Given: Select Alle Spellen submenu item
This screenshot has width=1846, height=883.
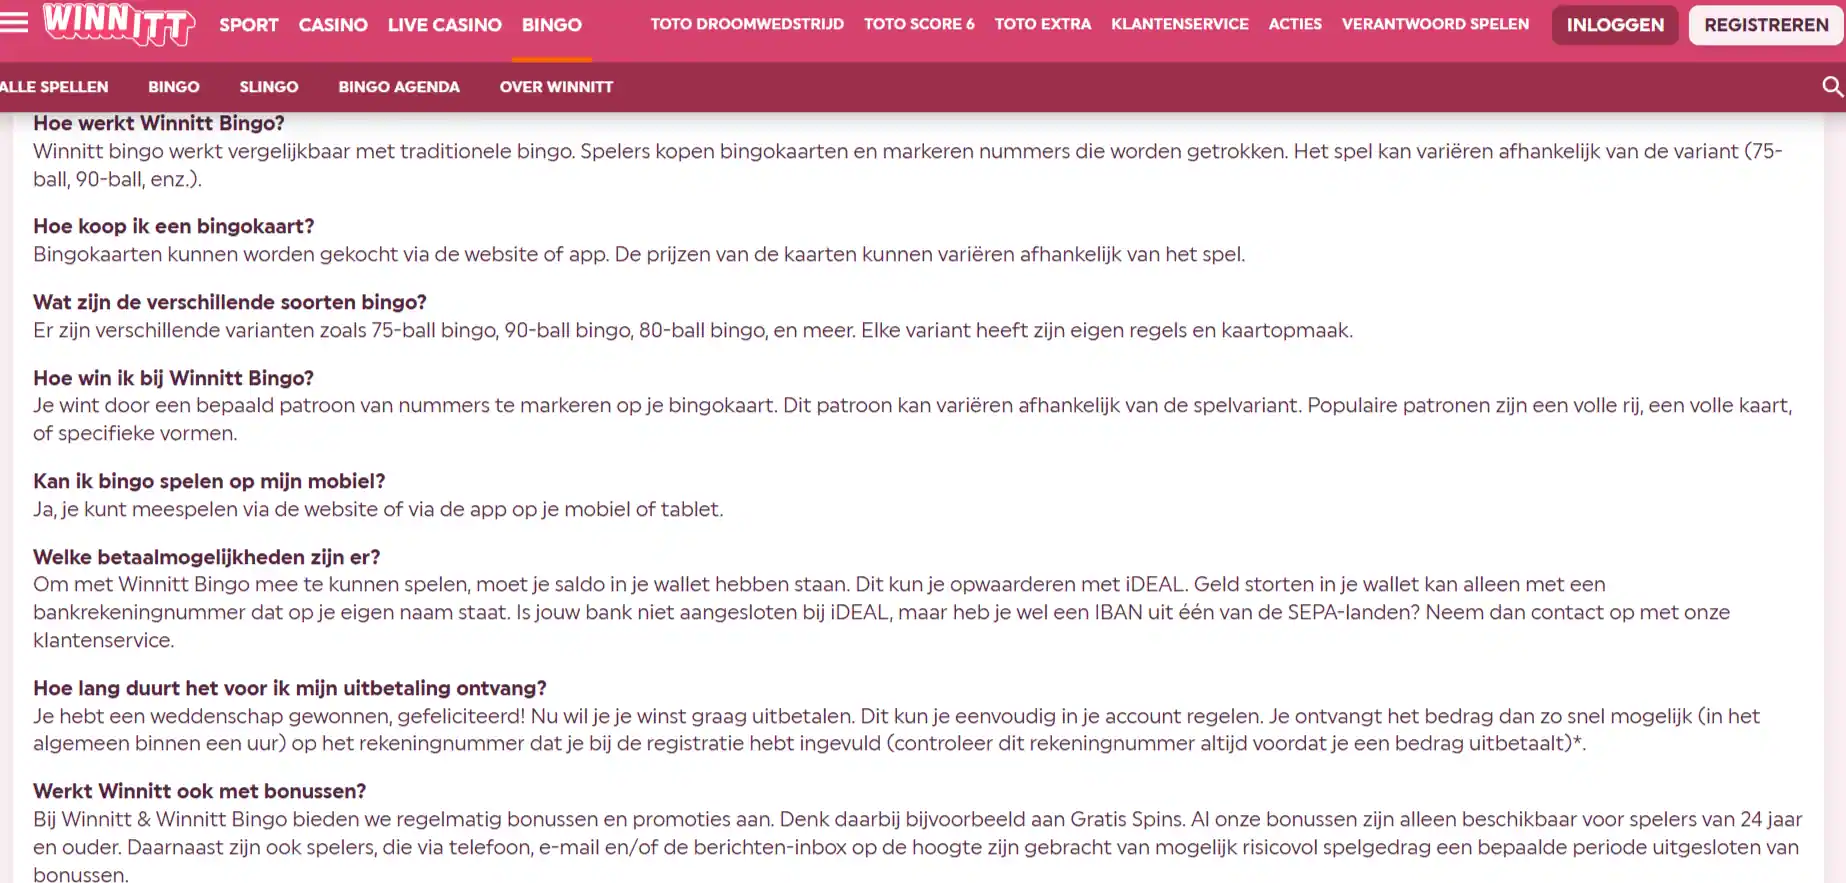Looking at the screenshot, I should tap(54, 87).
